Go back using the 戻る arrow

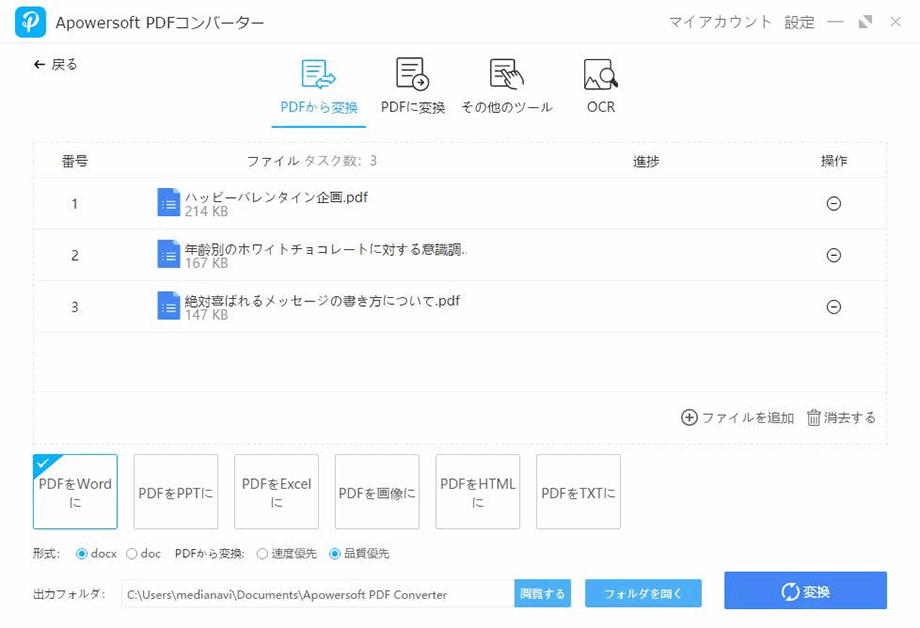point(55,64)
